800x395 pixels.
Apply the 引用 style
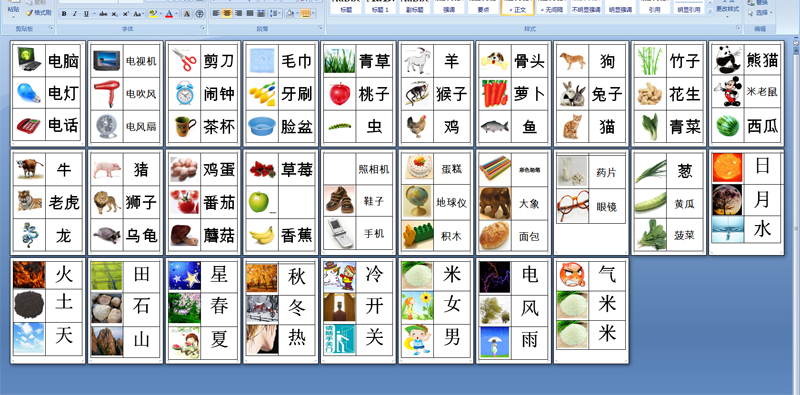click(655, 7)
